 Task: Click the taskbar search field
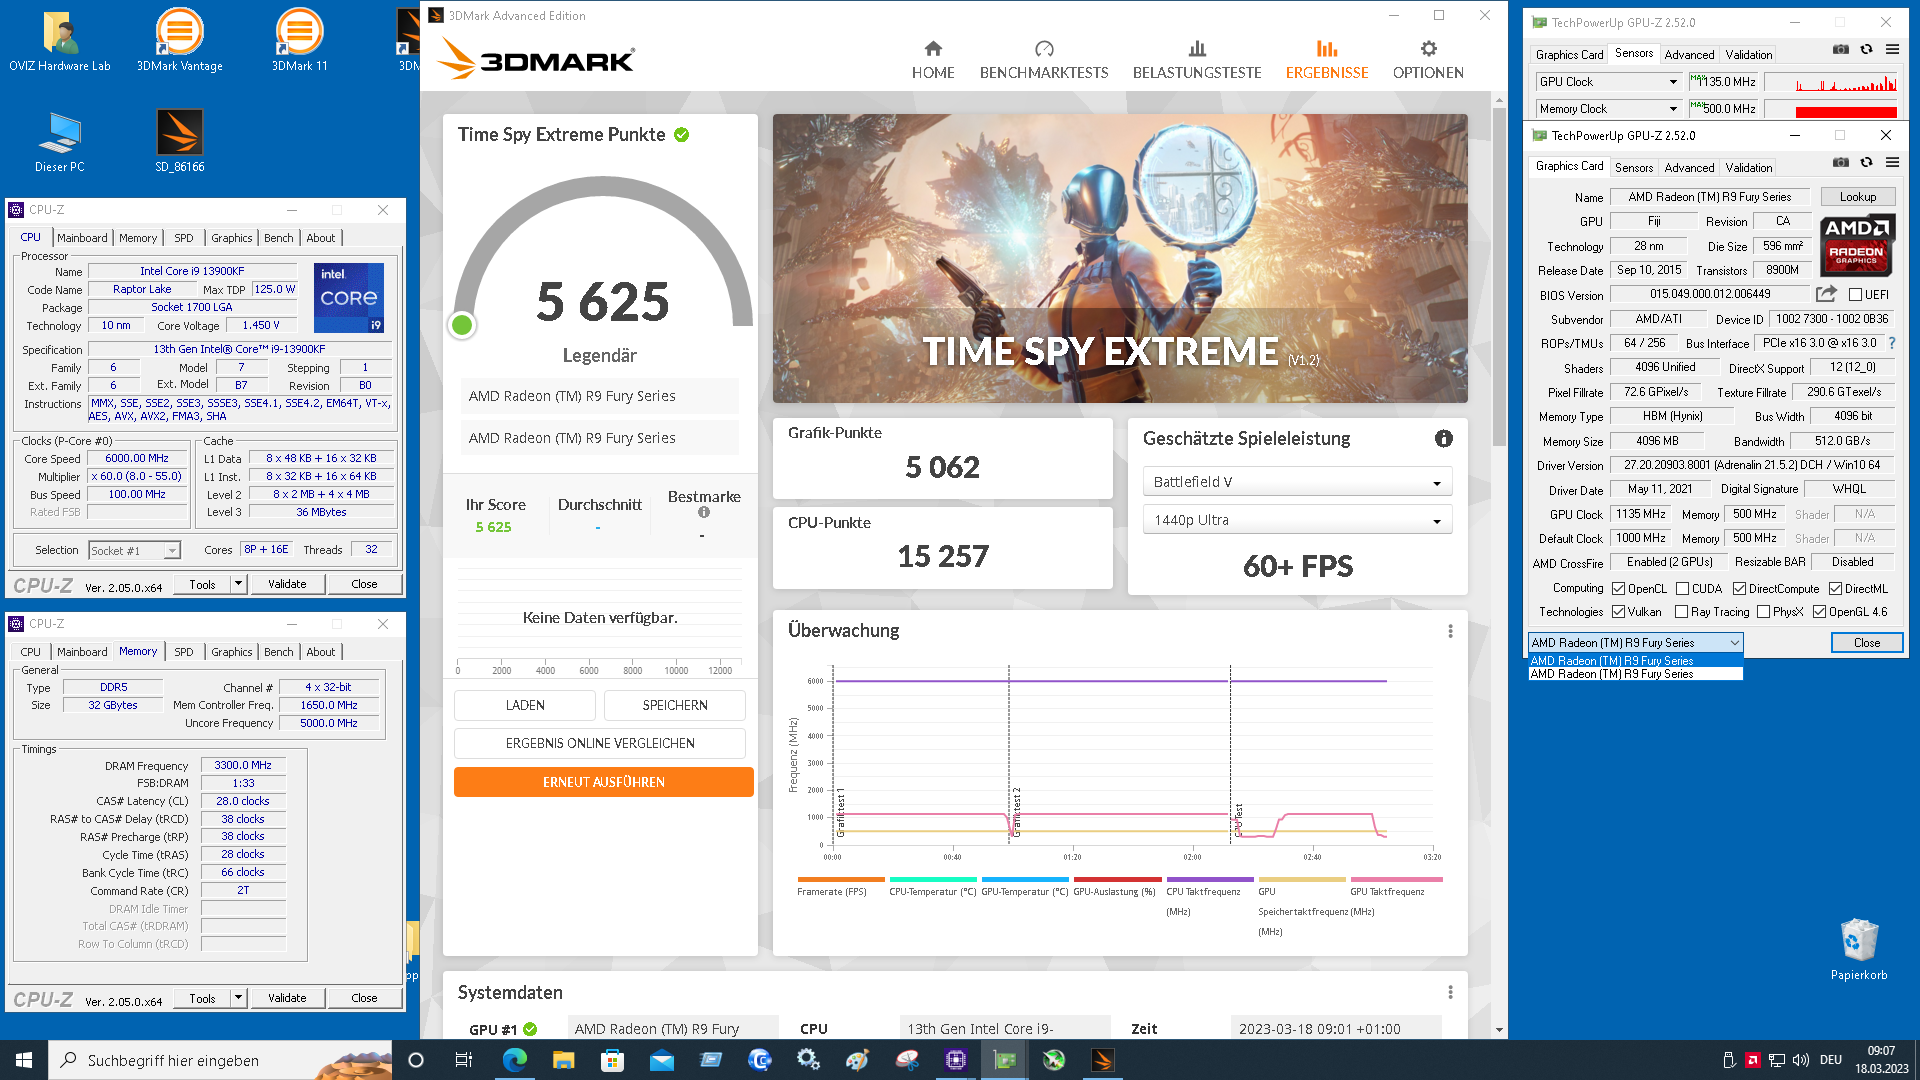tap(220, 1060)
